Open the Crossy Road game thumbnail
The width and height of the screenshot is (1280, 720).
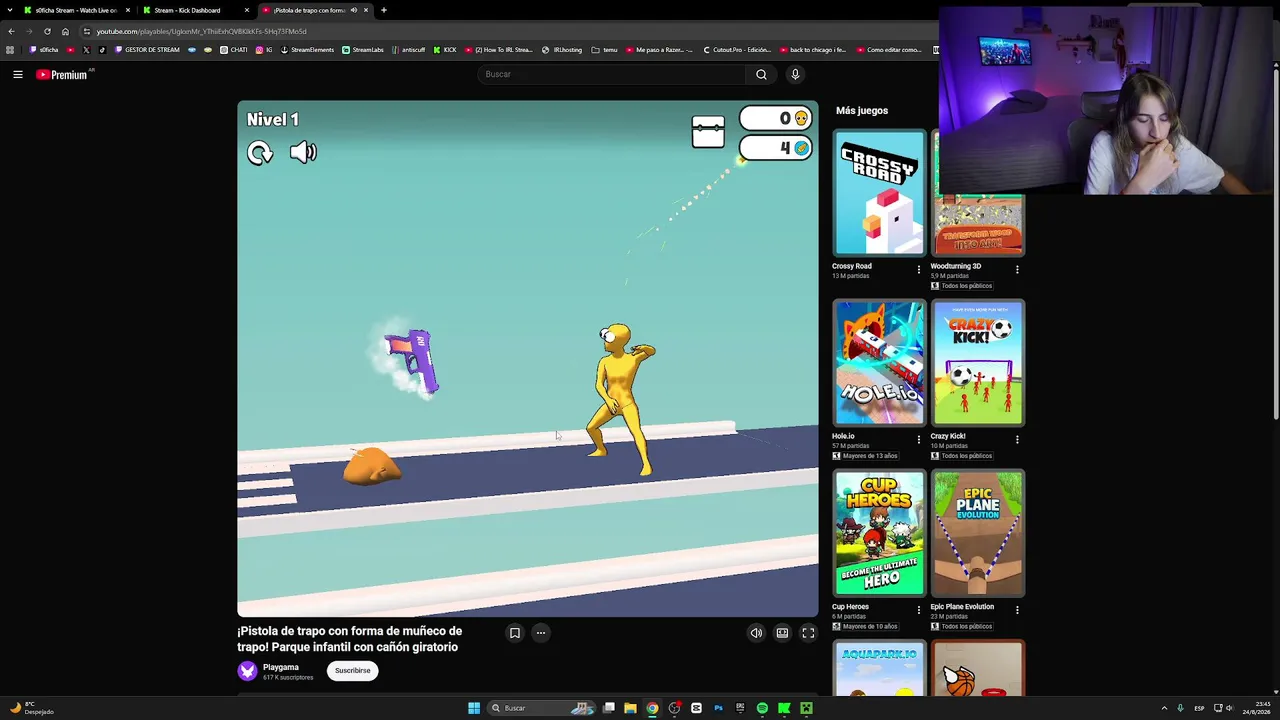pos(880,193)
